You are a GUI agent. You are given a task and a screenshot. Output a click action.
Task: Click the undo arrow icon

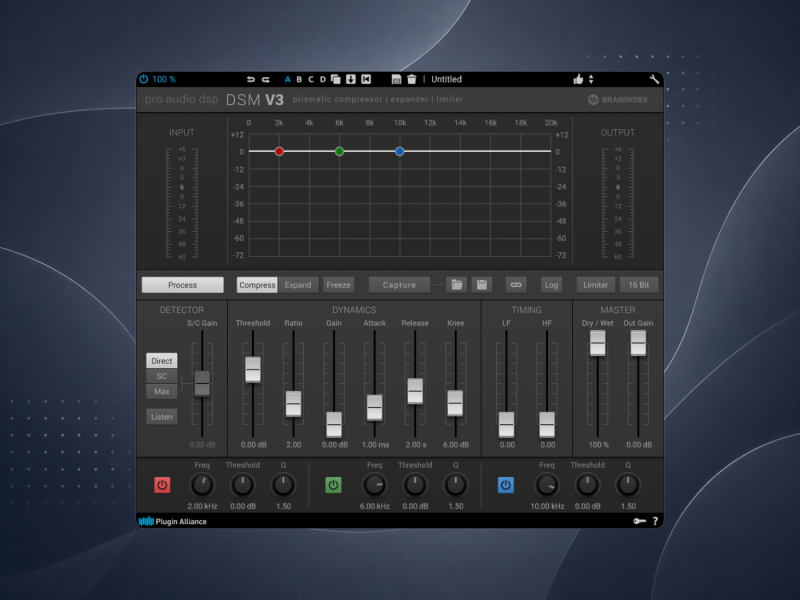coord(251,79)
